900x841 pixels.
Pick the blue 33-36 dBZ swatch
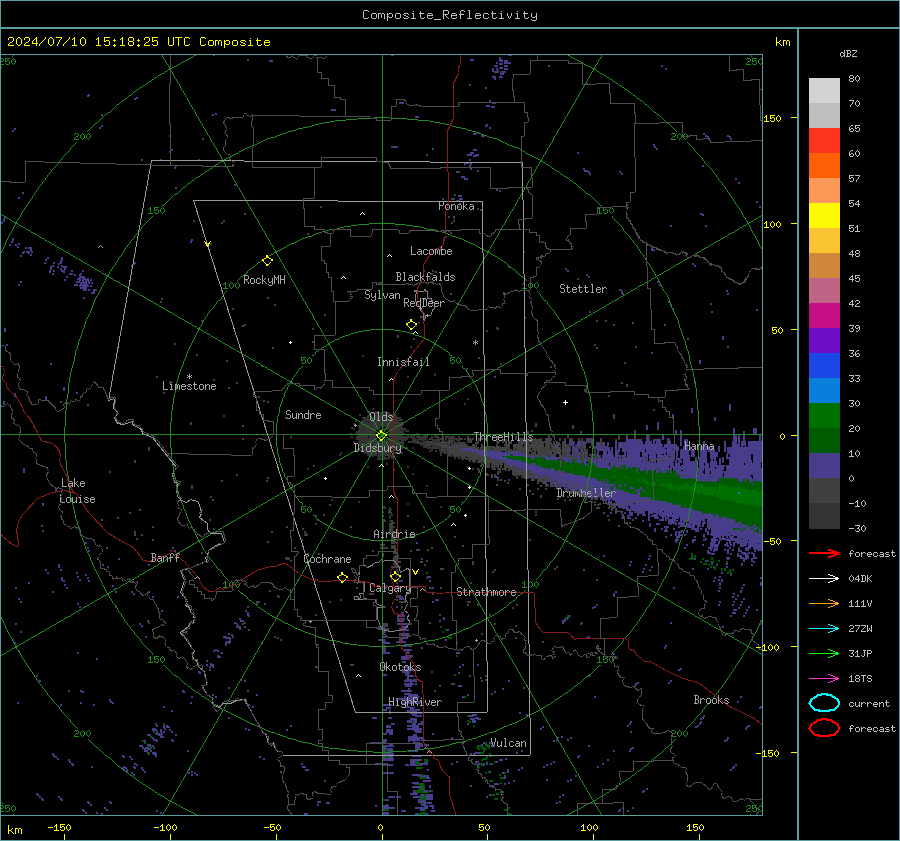[x=824, y=366]
